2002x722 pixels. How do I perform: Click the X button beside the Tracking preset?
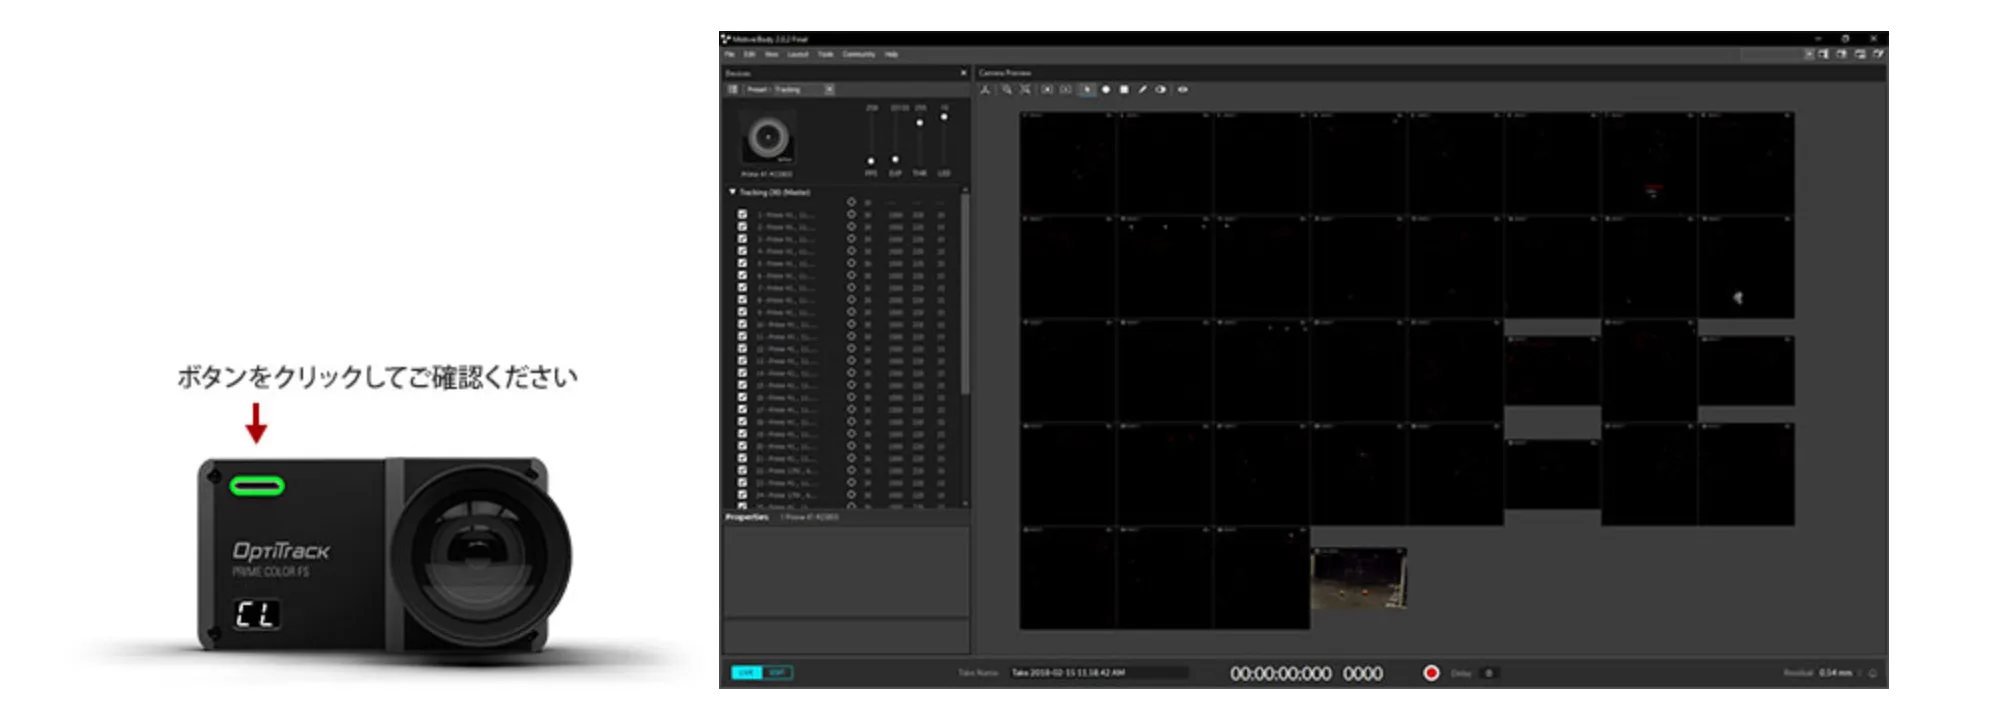pyautogui.click(x=829, y=90)
